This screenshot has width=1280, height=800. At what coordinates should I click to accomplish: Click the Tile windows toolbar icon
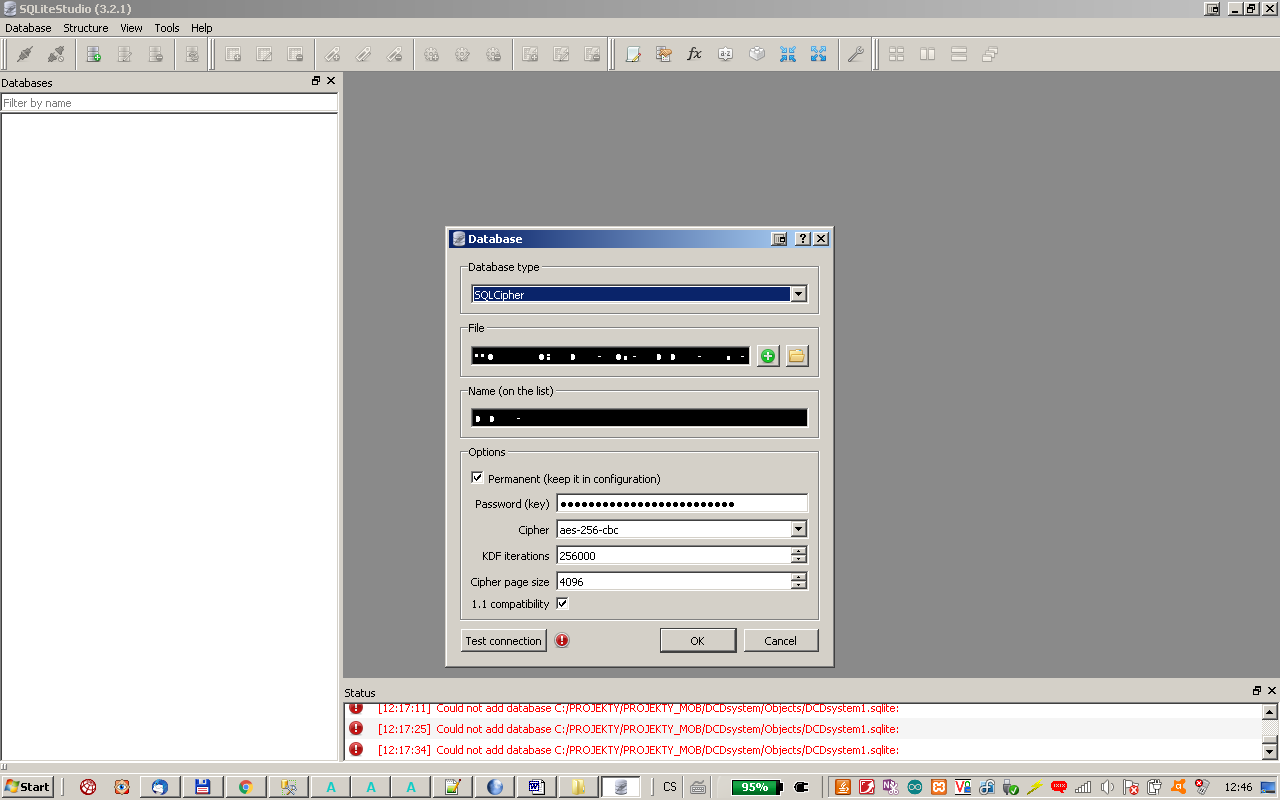(x=897, y=54)
